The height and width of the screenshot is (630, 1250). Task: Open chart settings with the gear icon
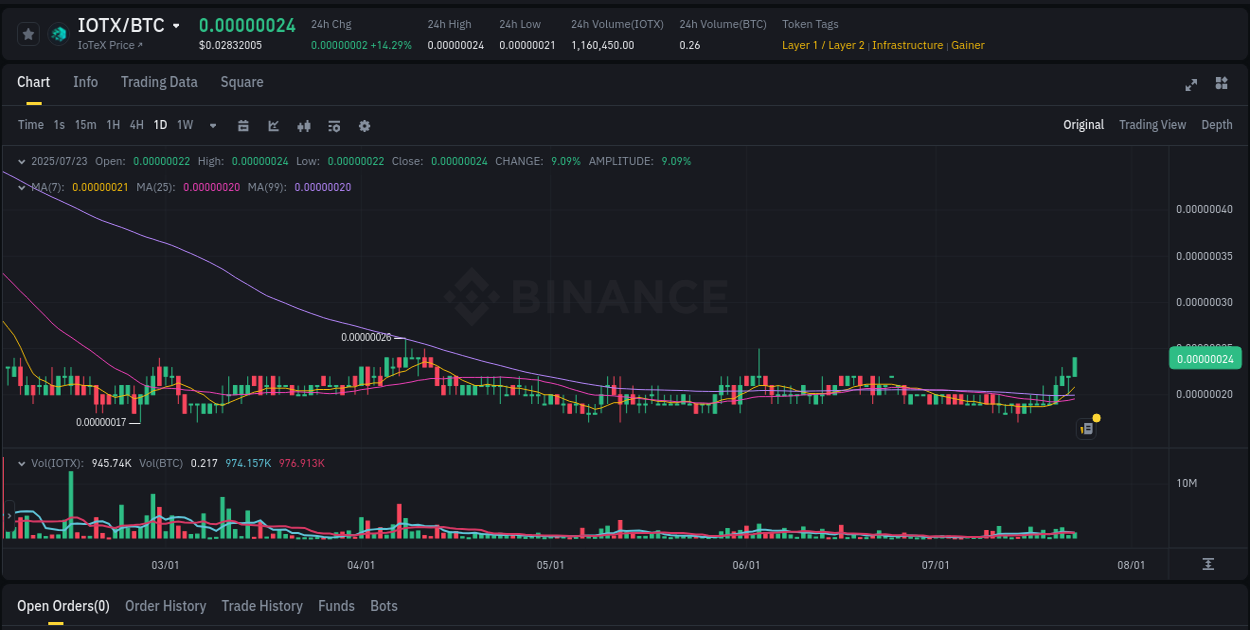coord(364,126)
